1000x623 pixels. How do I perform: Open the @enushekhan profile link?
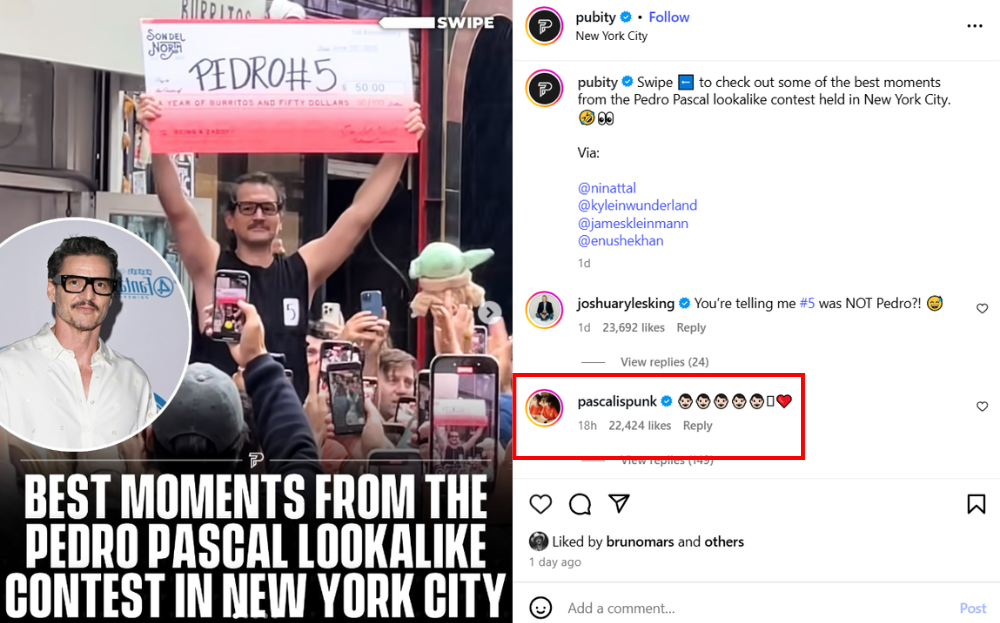point(620,240)
